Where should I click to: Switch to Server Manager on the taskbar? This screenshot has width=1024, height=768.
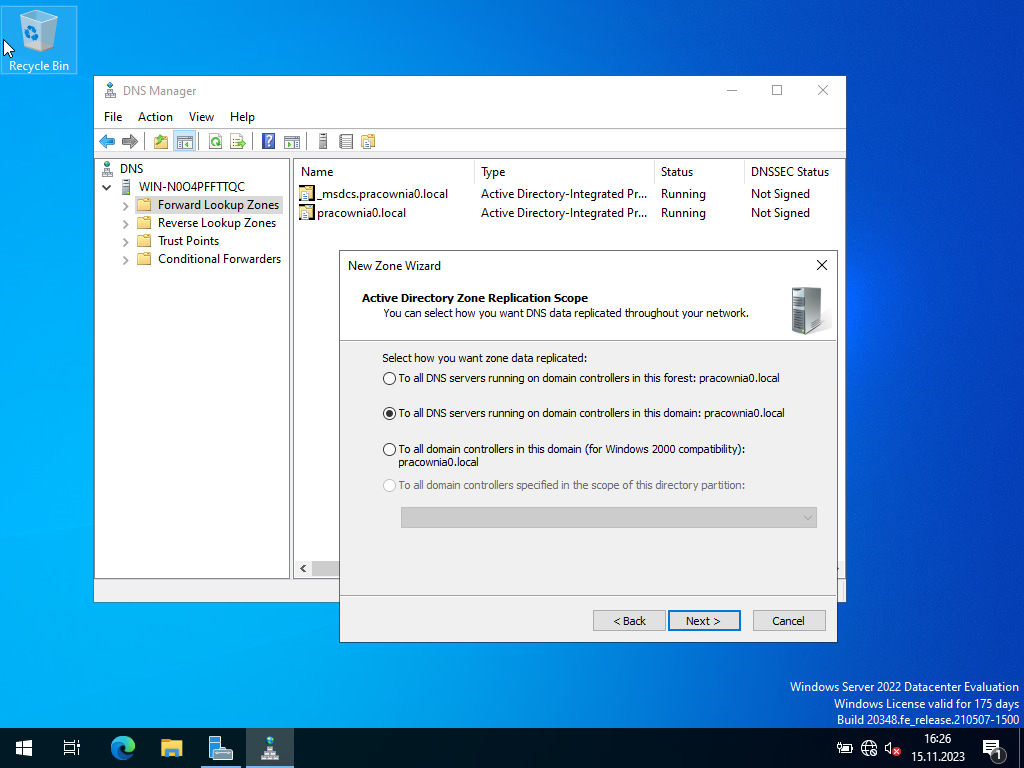(x=221, y=748)
